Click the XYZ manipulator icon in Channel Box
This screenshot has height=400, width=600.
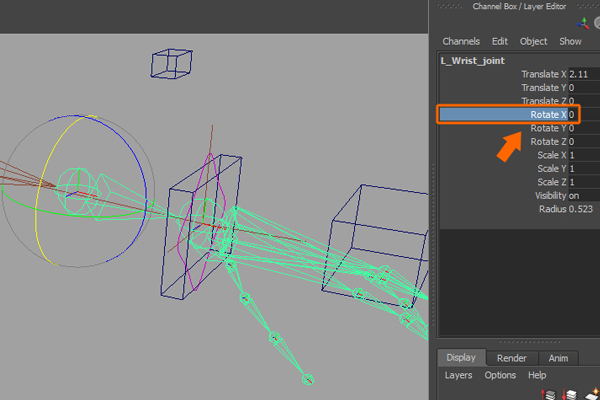click(583, 23)
